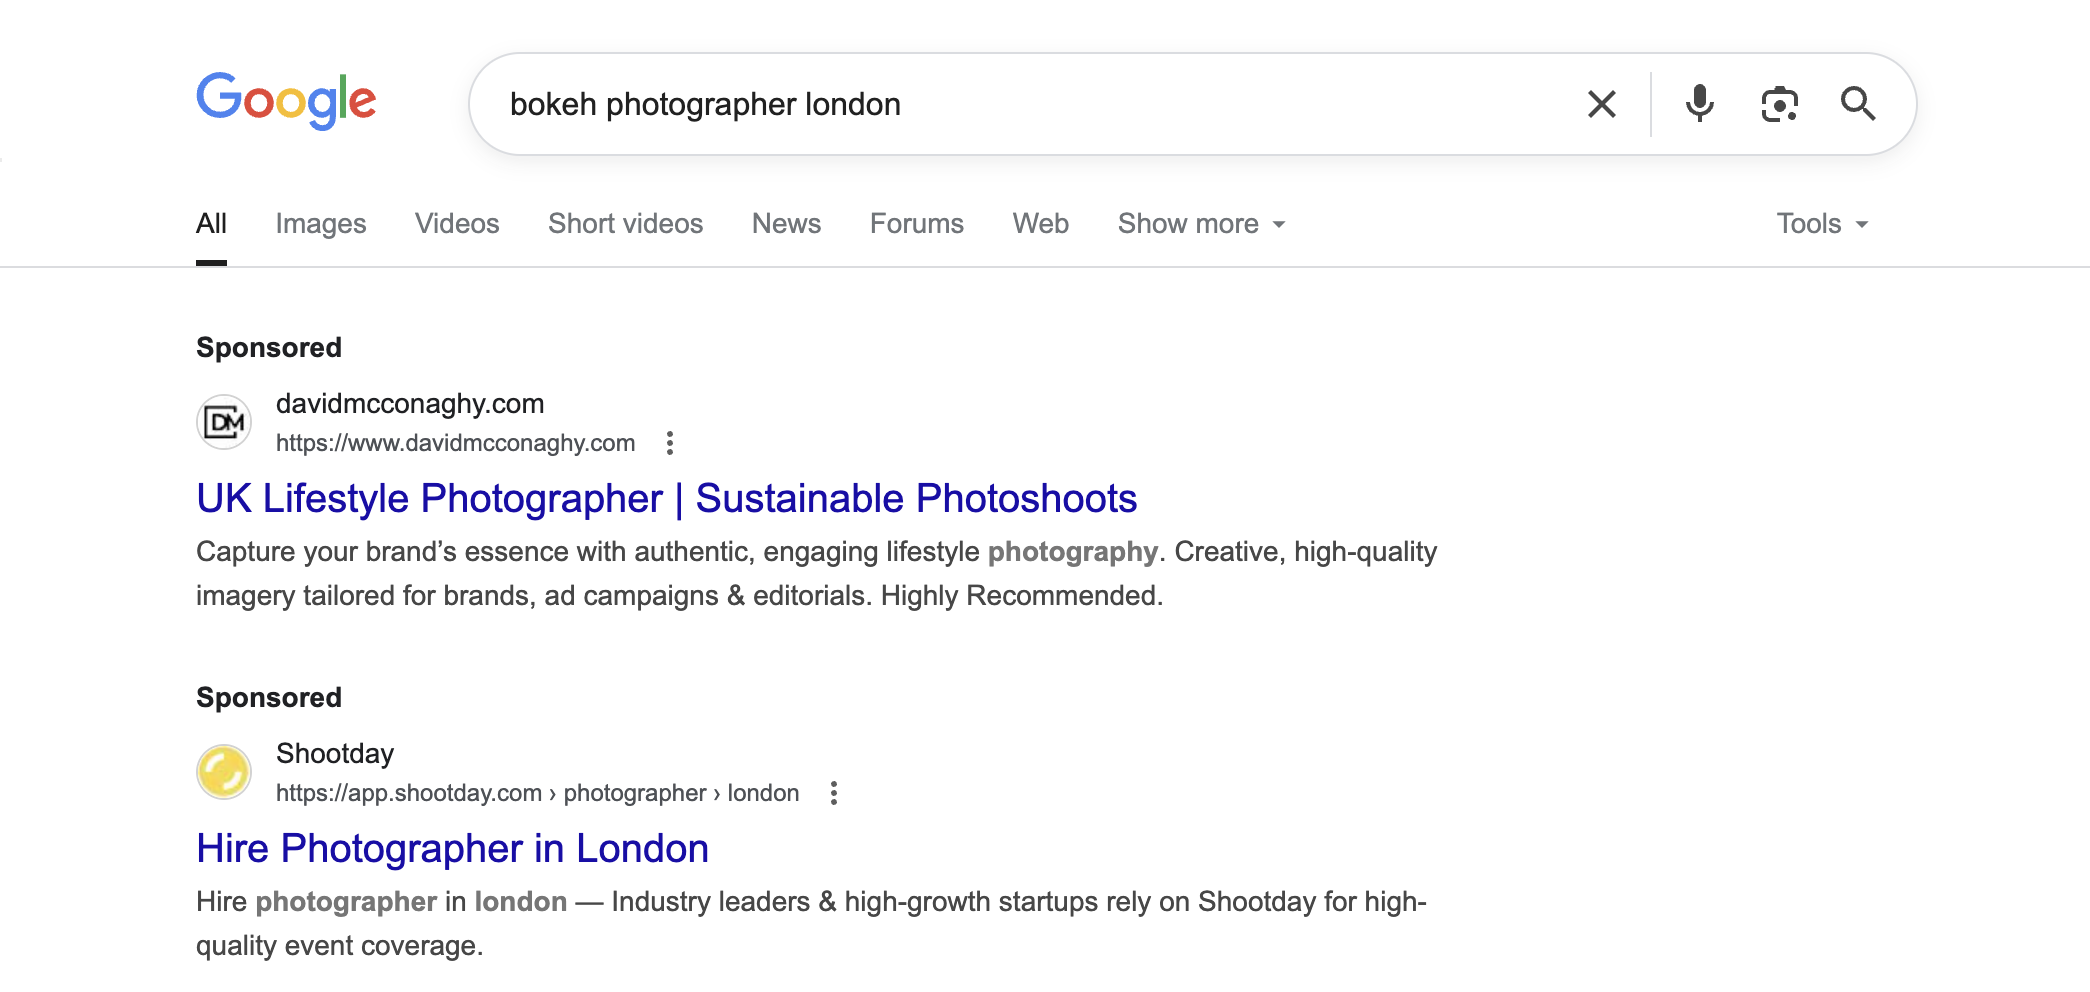Click the app.shootday.com photographer london URL

point(538,793)
